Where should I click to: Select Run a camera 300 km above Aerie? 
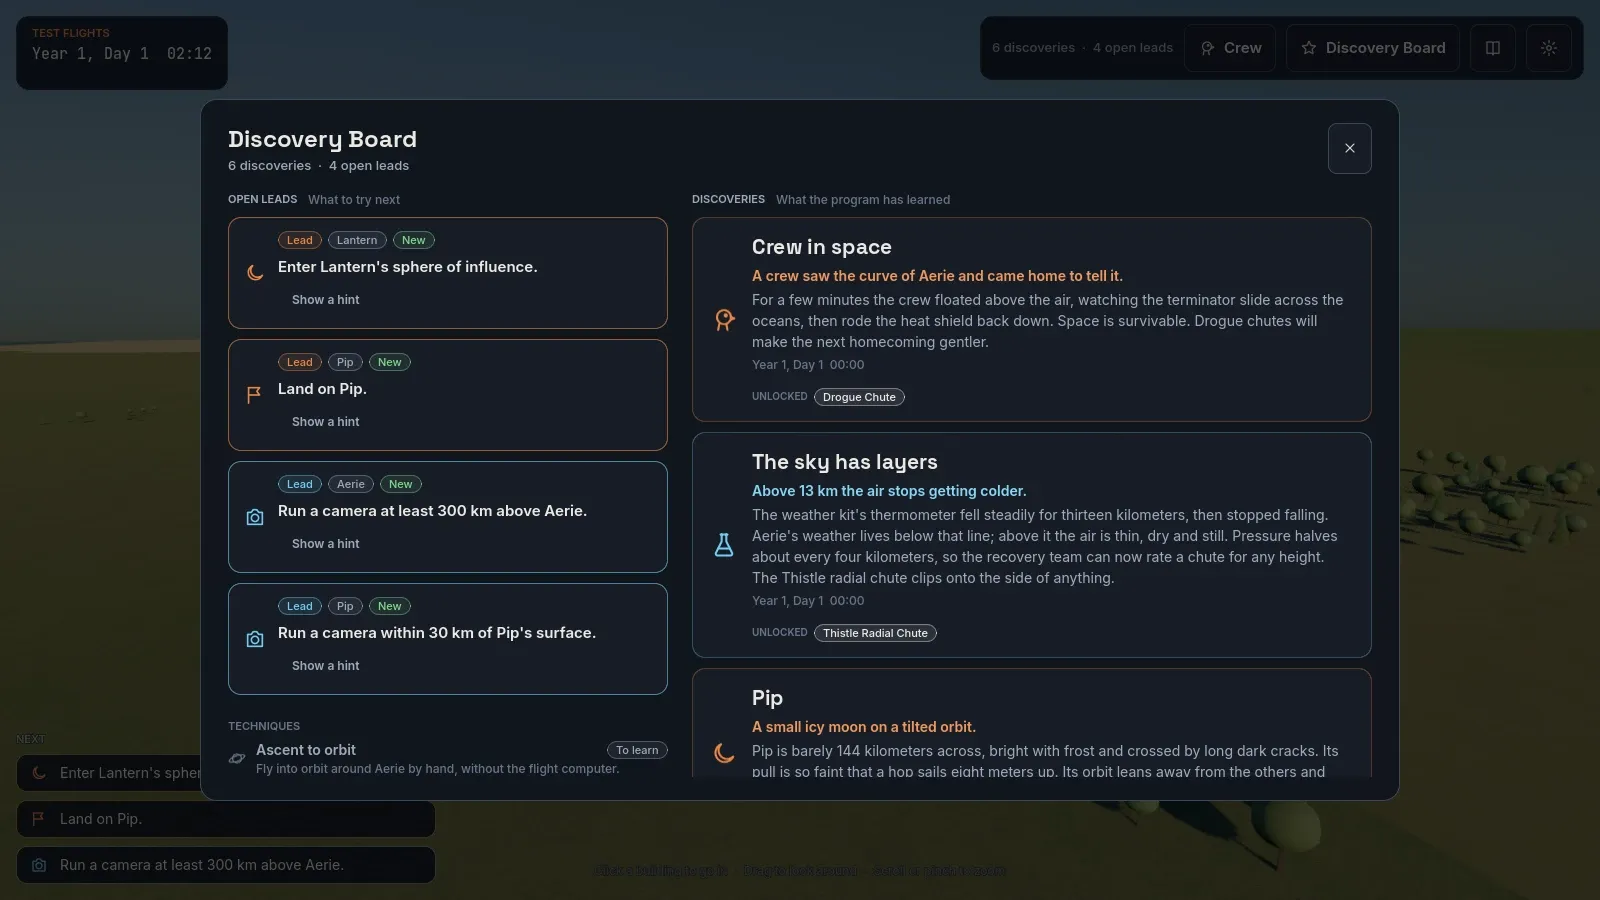point(433,511)
